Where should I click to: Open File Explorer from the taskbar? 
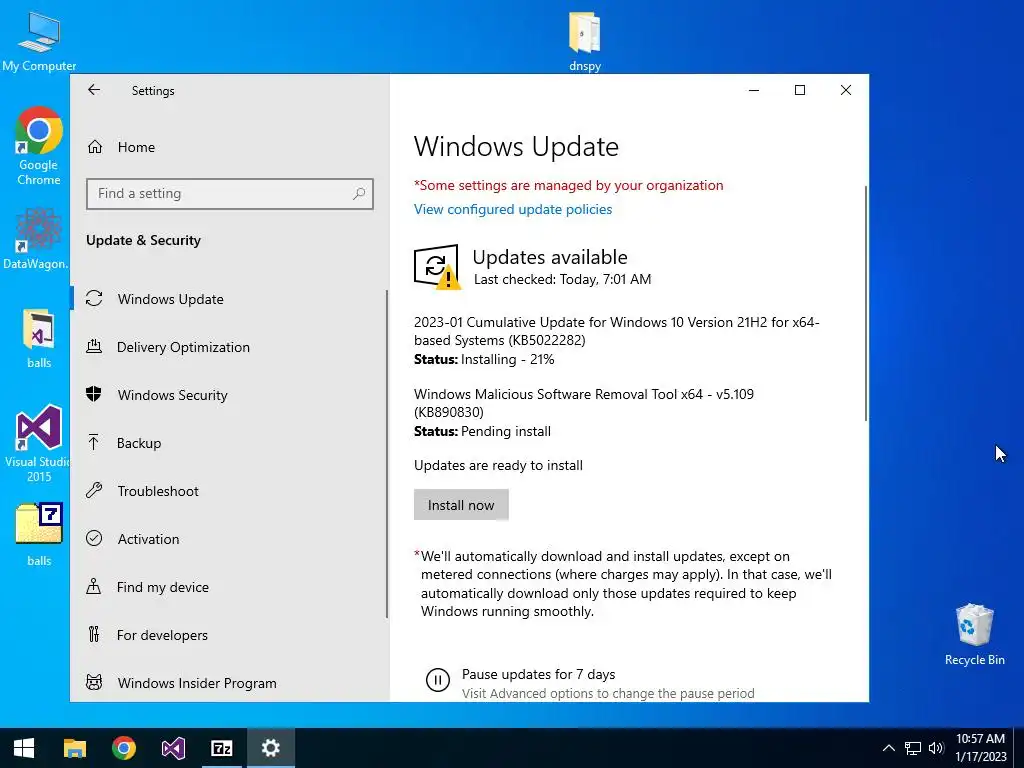click(74, 748)
